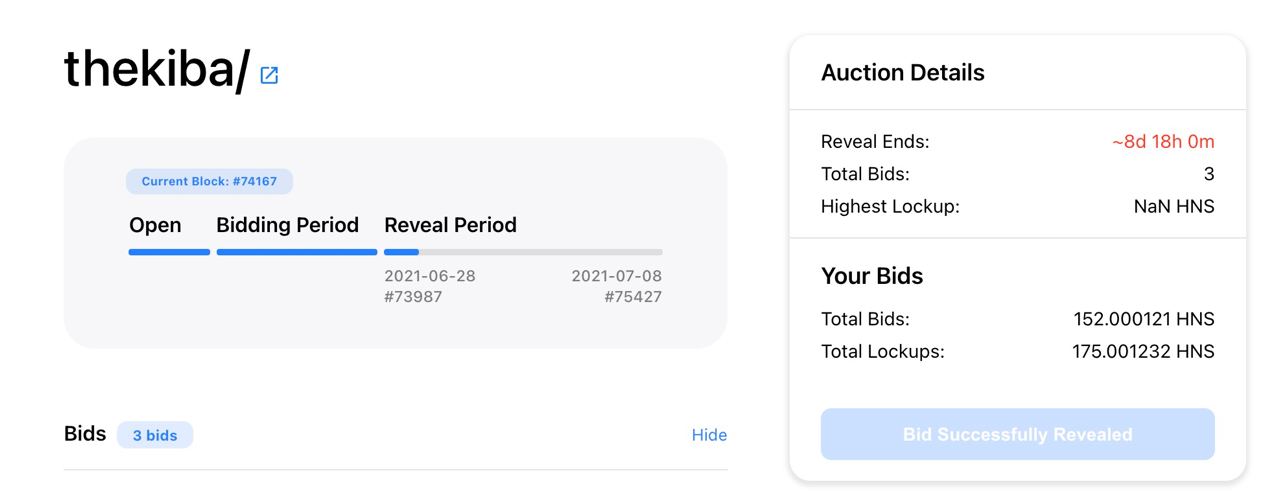Click the 2021-06-28 #73987 start marker

(430, 286)
